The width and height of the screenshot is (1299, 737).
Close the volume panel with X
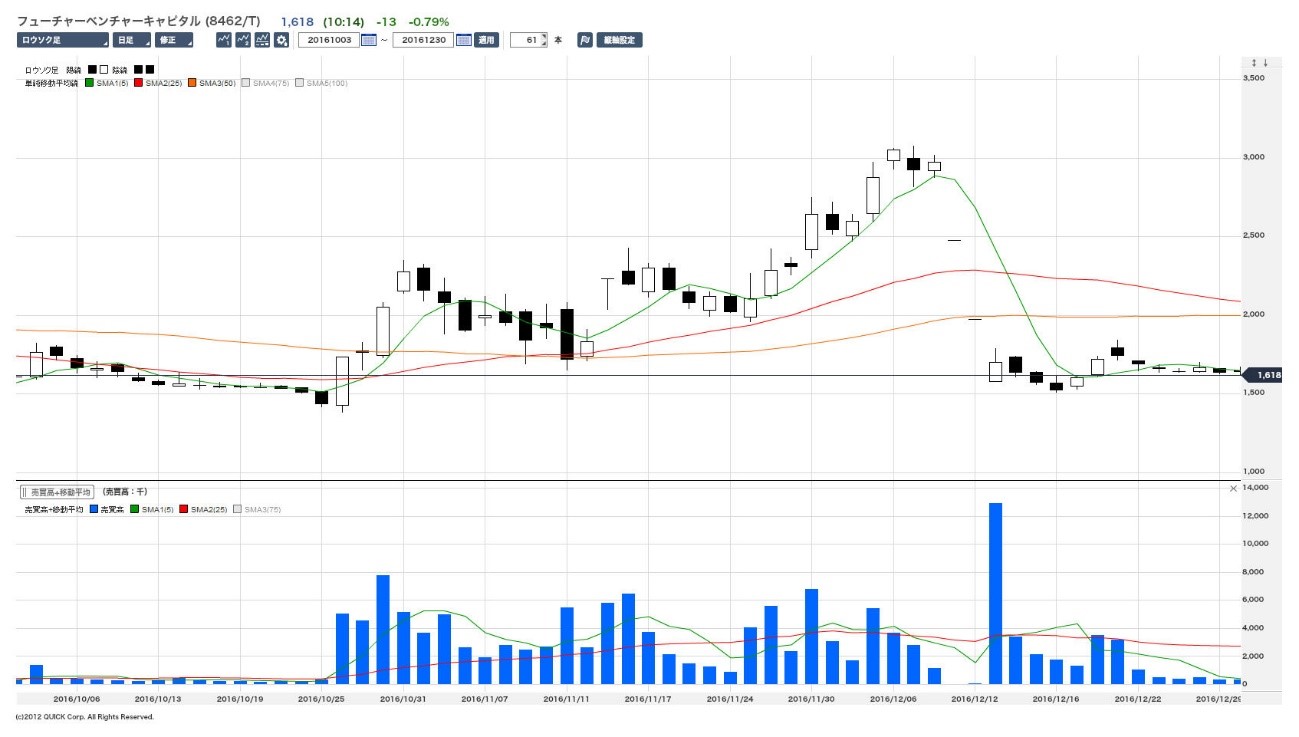[1233, 488]
